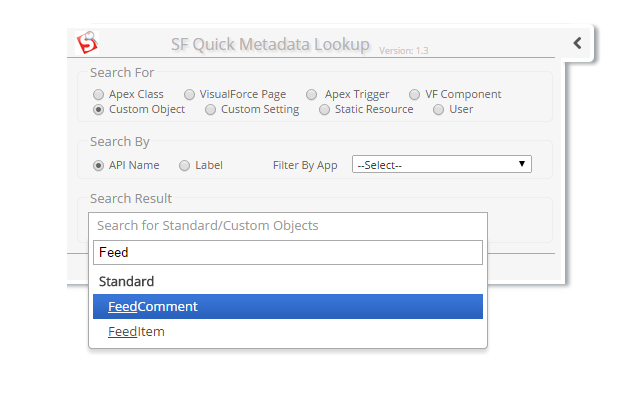Screen dimensions: 640x400
Task: Open the Filter By App dropdown
Action: [441, 165]
